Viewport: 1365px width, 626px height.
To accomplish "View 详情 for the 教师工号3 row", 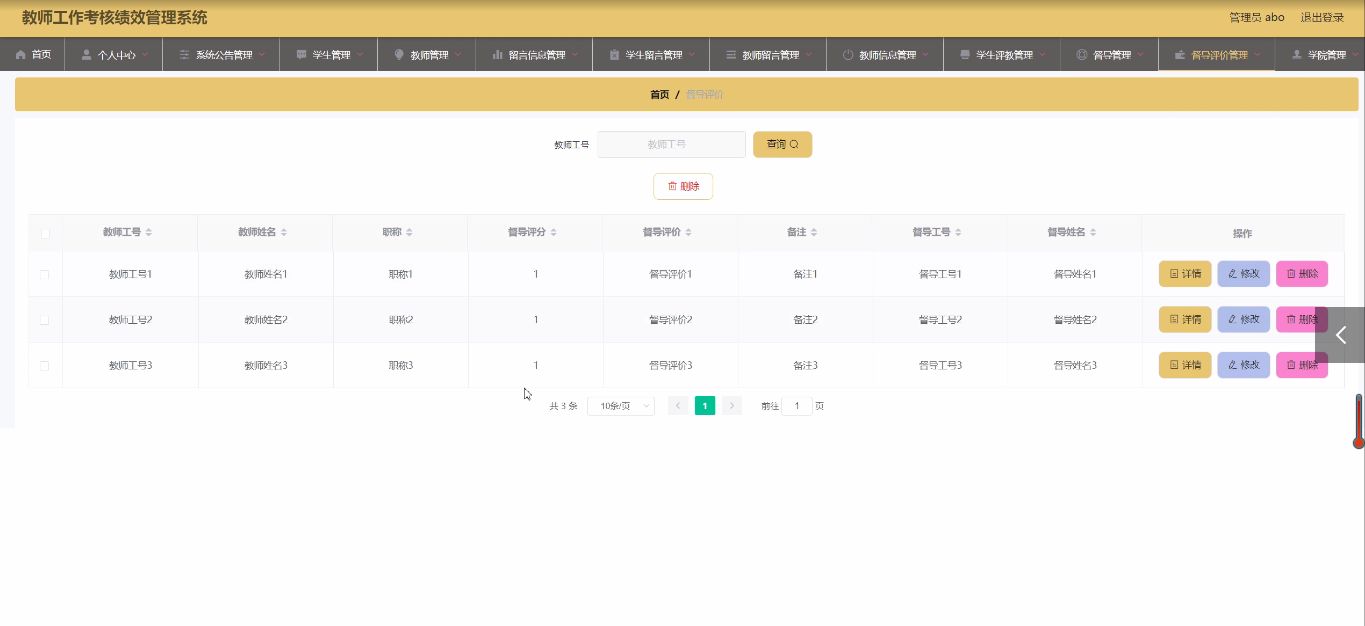I will pyautogui.click(x=1185, y=366).
